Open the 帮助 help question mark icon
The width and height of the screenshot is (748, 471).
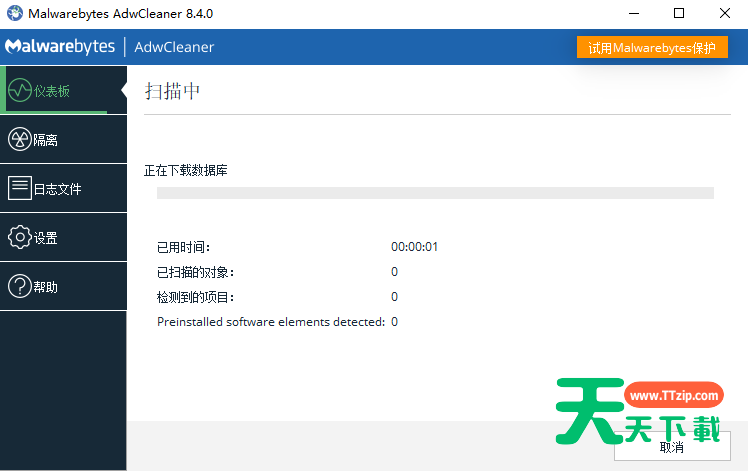[20, 286]
